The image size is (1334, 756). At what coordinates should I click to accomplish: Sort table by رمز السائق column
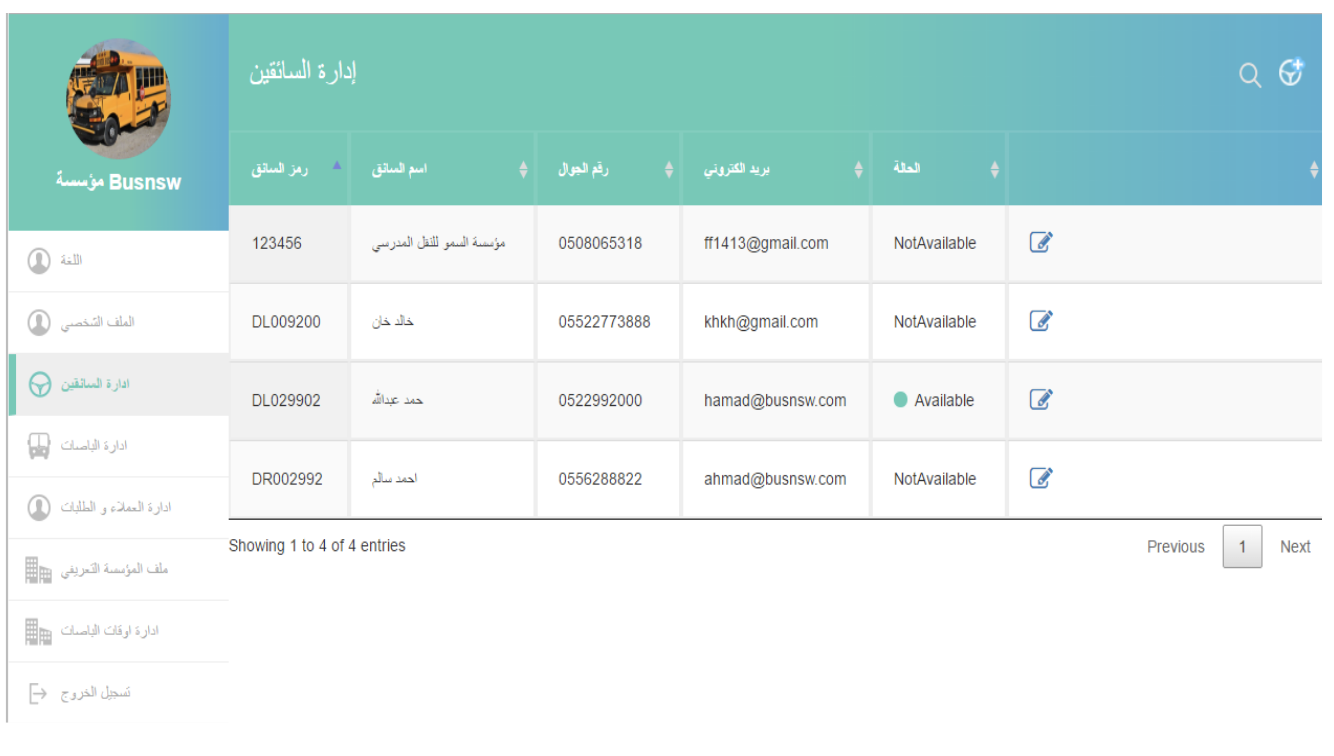point(288,169)
